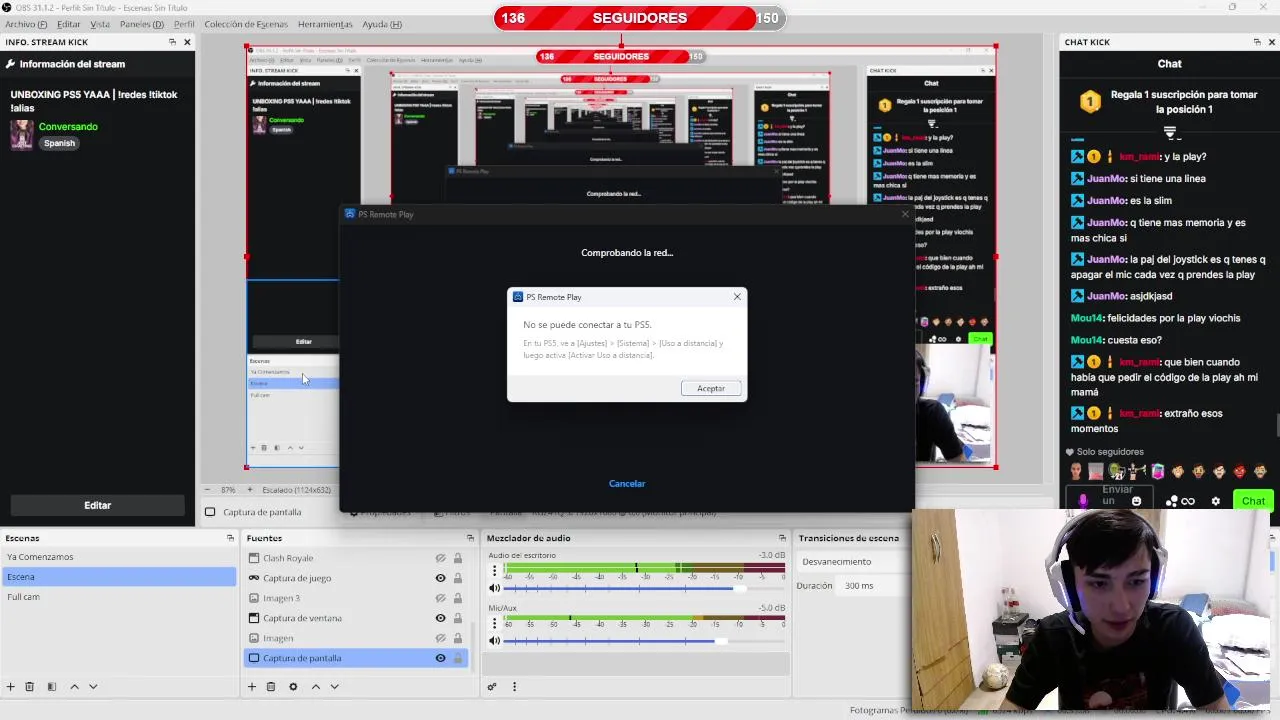1280x720 pixels.
Task: Open audio mixer menu dots at bottom
Action: (514, 687)
